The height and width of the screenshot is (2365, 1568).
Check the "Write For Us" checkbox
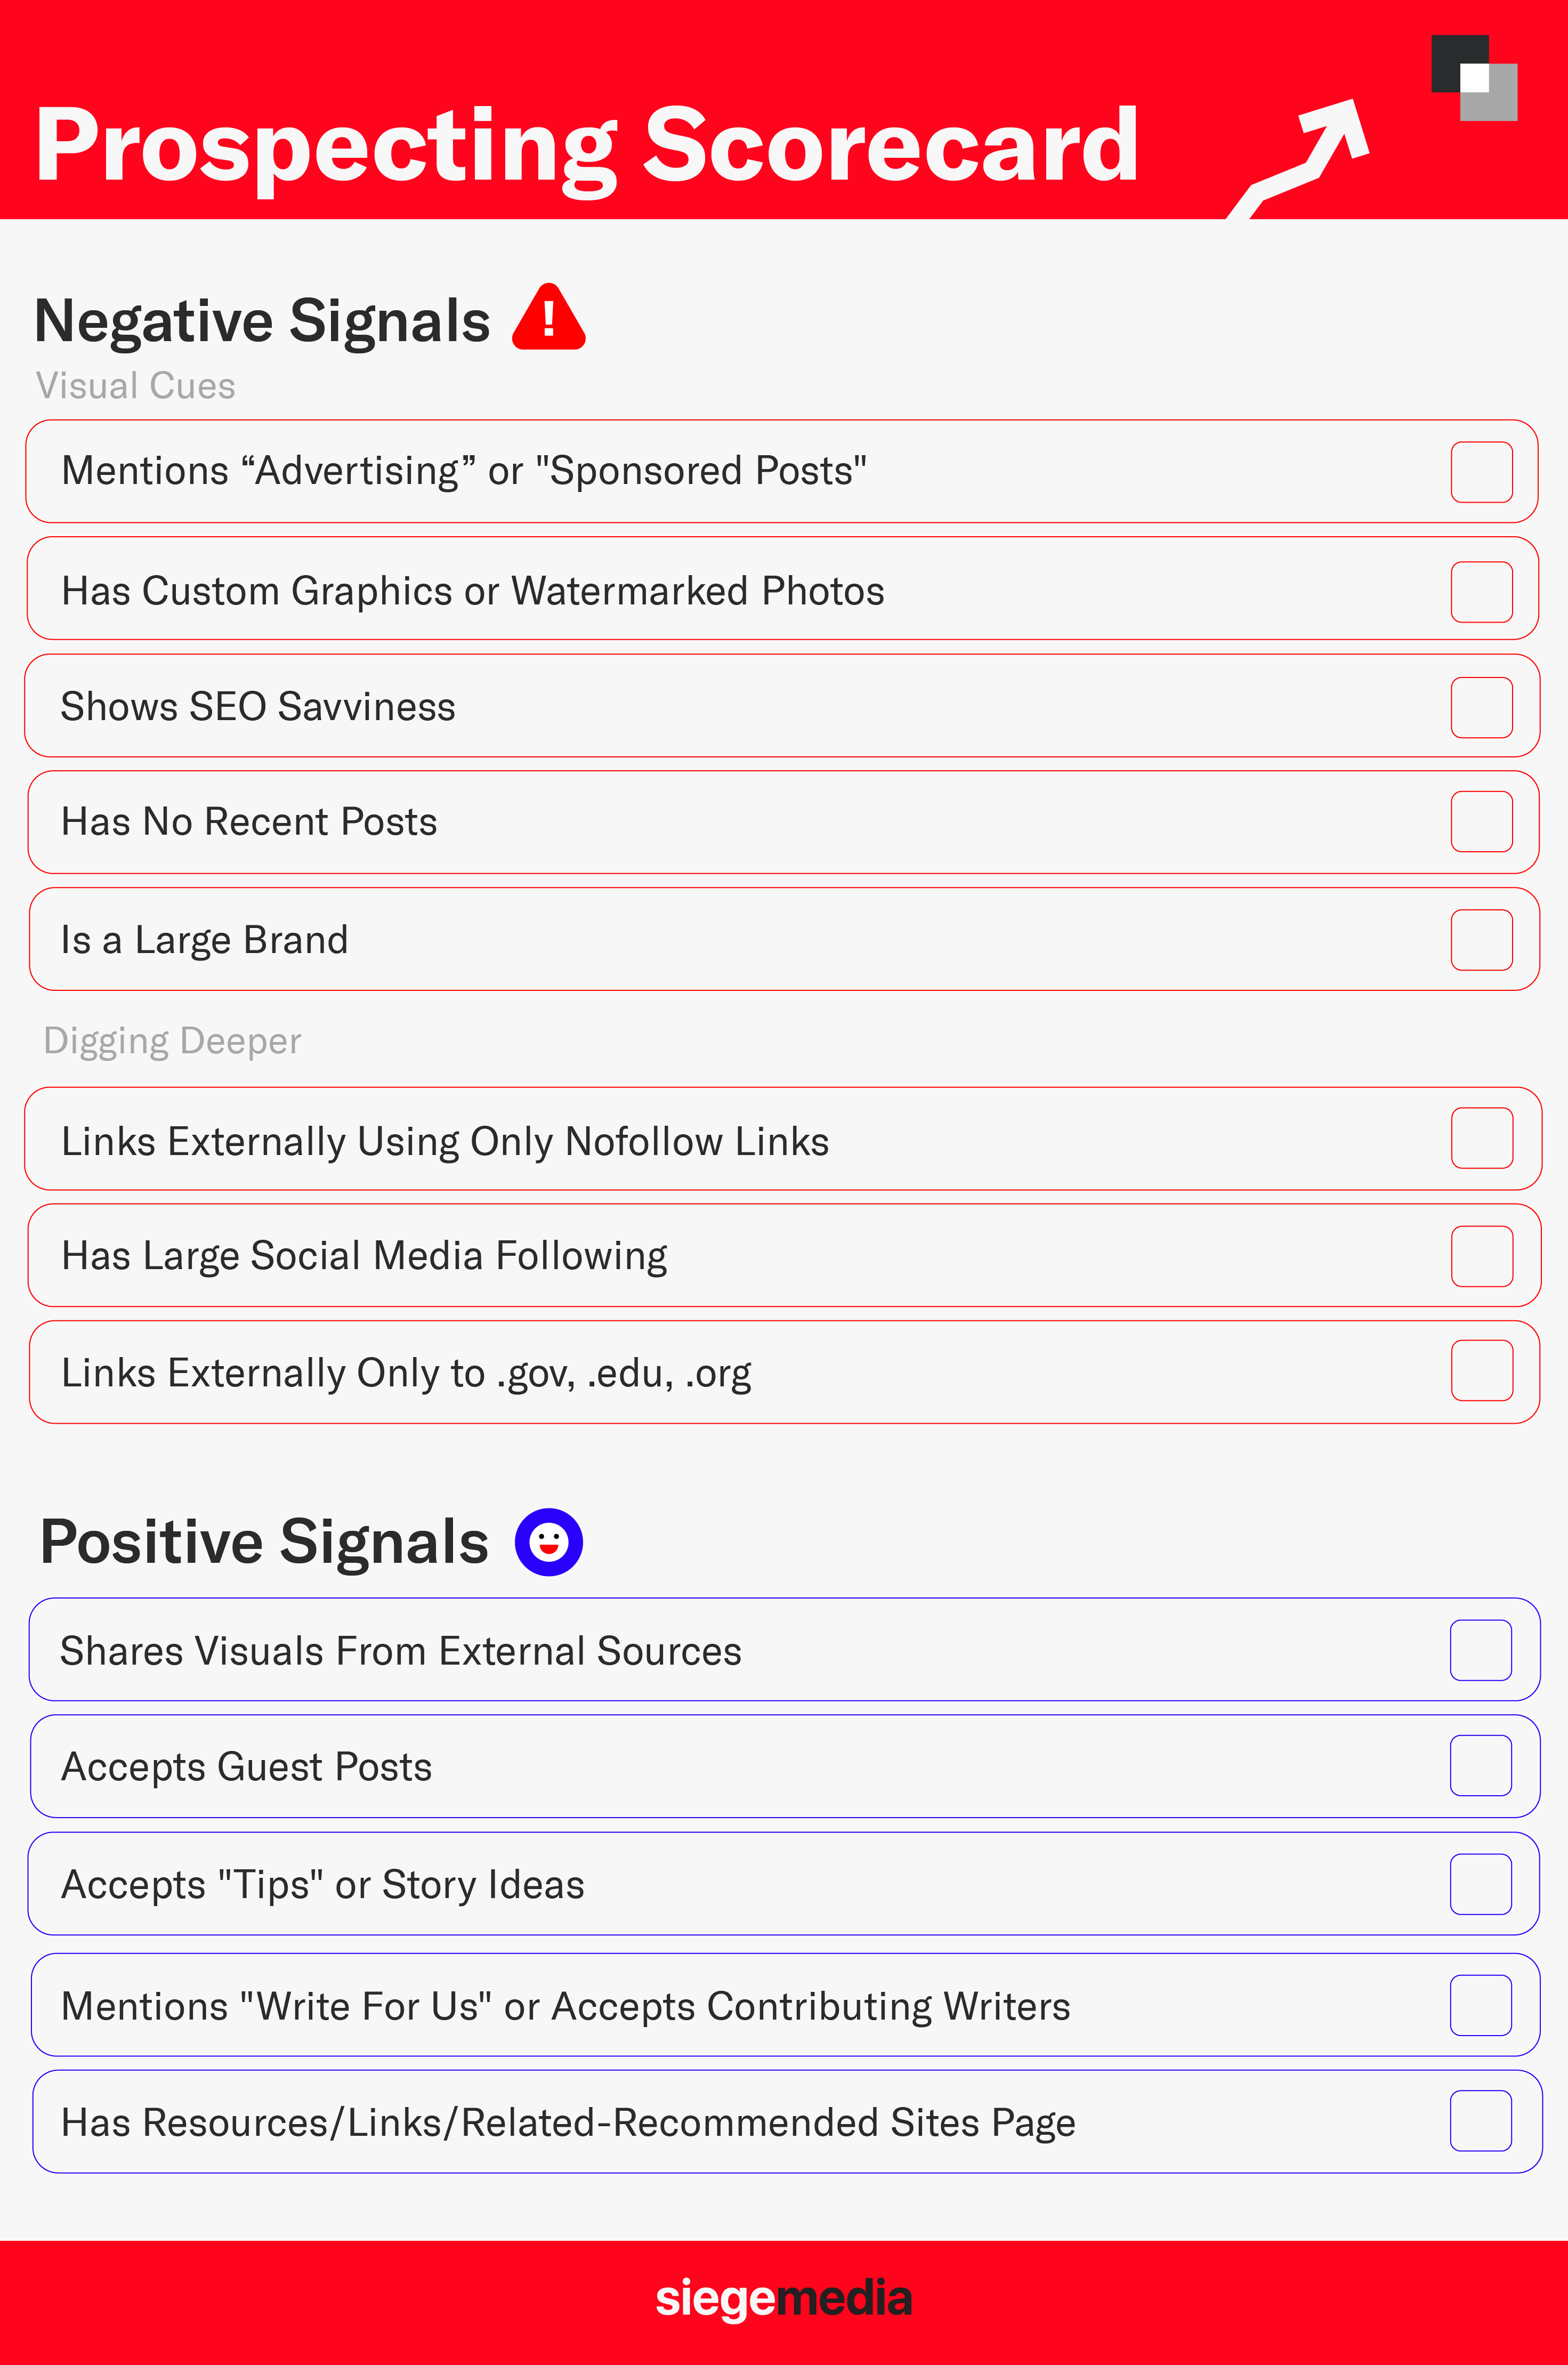tap(1480, 2005)
